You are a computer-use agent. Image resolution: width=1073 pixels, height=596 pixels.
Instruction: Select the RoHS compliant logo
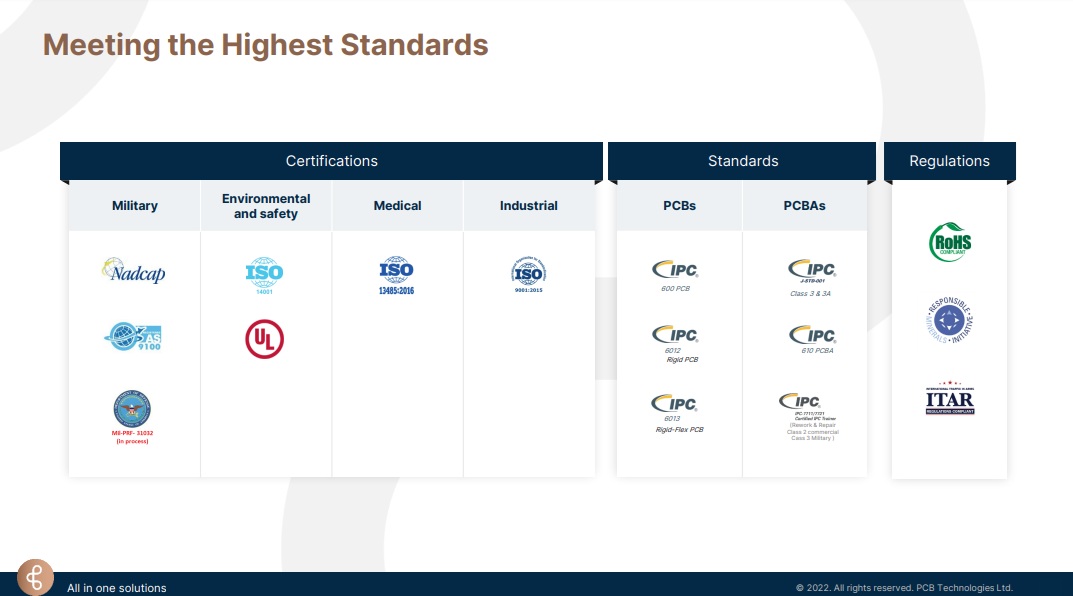(949, 244)
